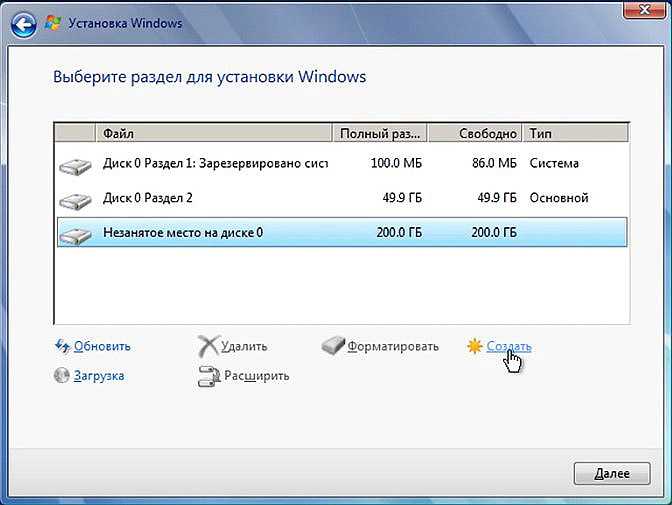Viewport: 672px width, 505px height.
Task: Sort by the Тип column header
Action: 576,133
